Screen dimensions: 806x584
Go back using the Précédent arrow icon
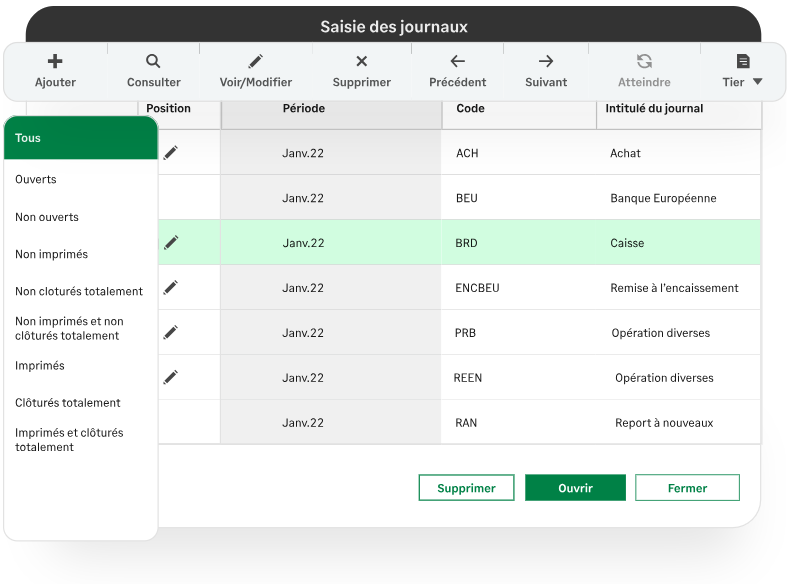click(x=457, y=60)
